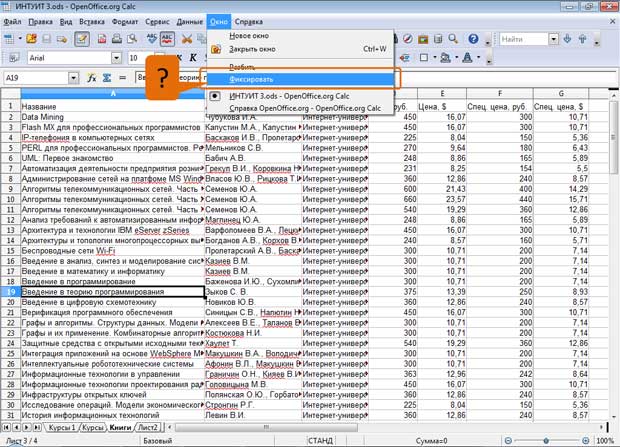Click the last sheet navigation button
The height and width of the screenshot is (447, 620).
point(37,428)
